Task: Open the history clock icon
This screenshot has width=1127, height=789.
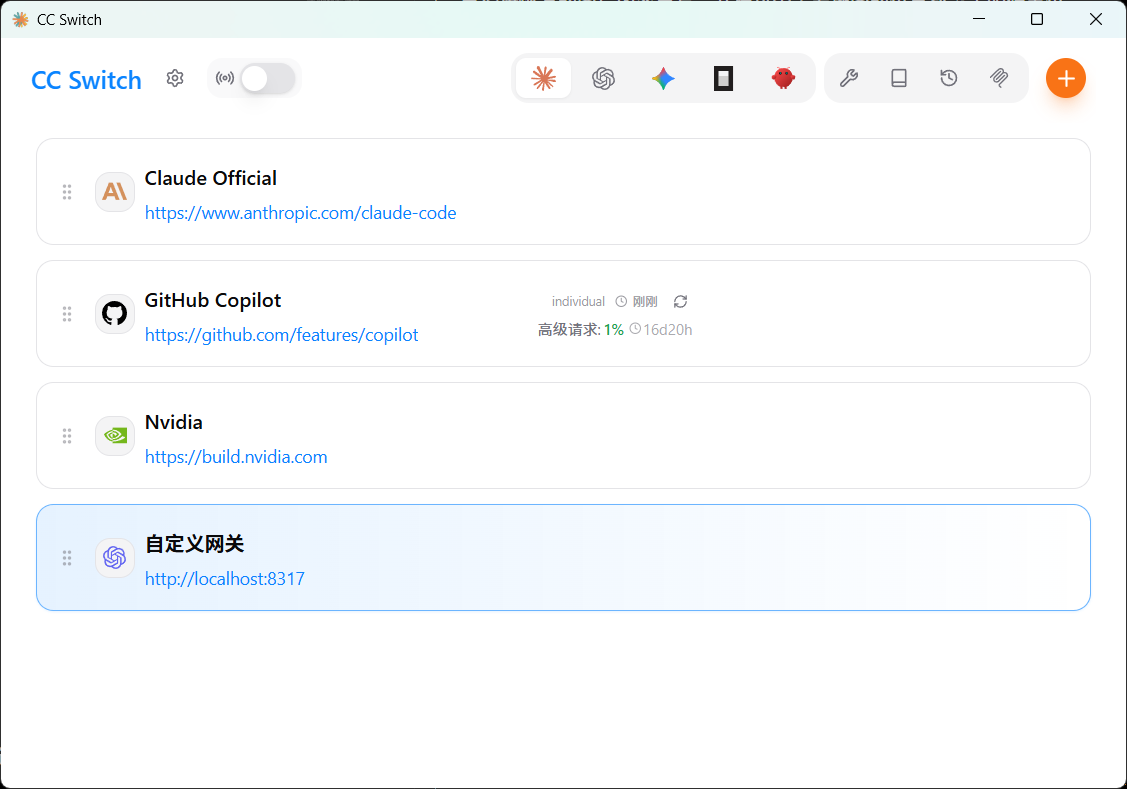Action: click(x=949, y=78)
